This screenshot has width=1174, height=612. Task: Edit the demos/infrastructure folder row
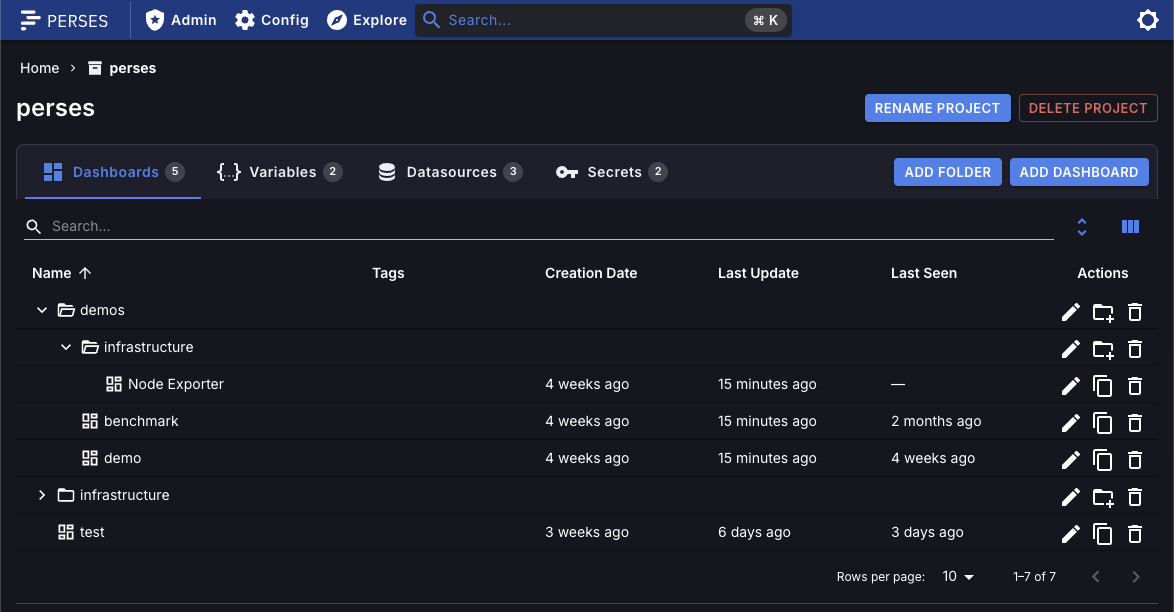(1071, 348)
